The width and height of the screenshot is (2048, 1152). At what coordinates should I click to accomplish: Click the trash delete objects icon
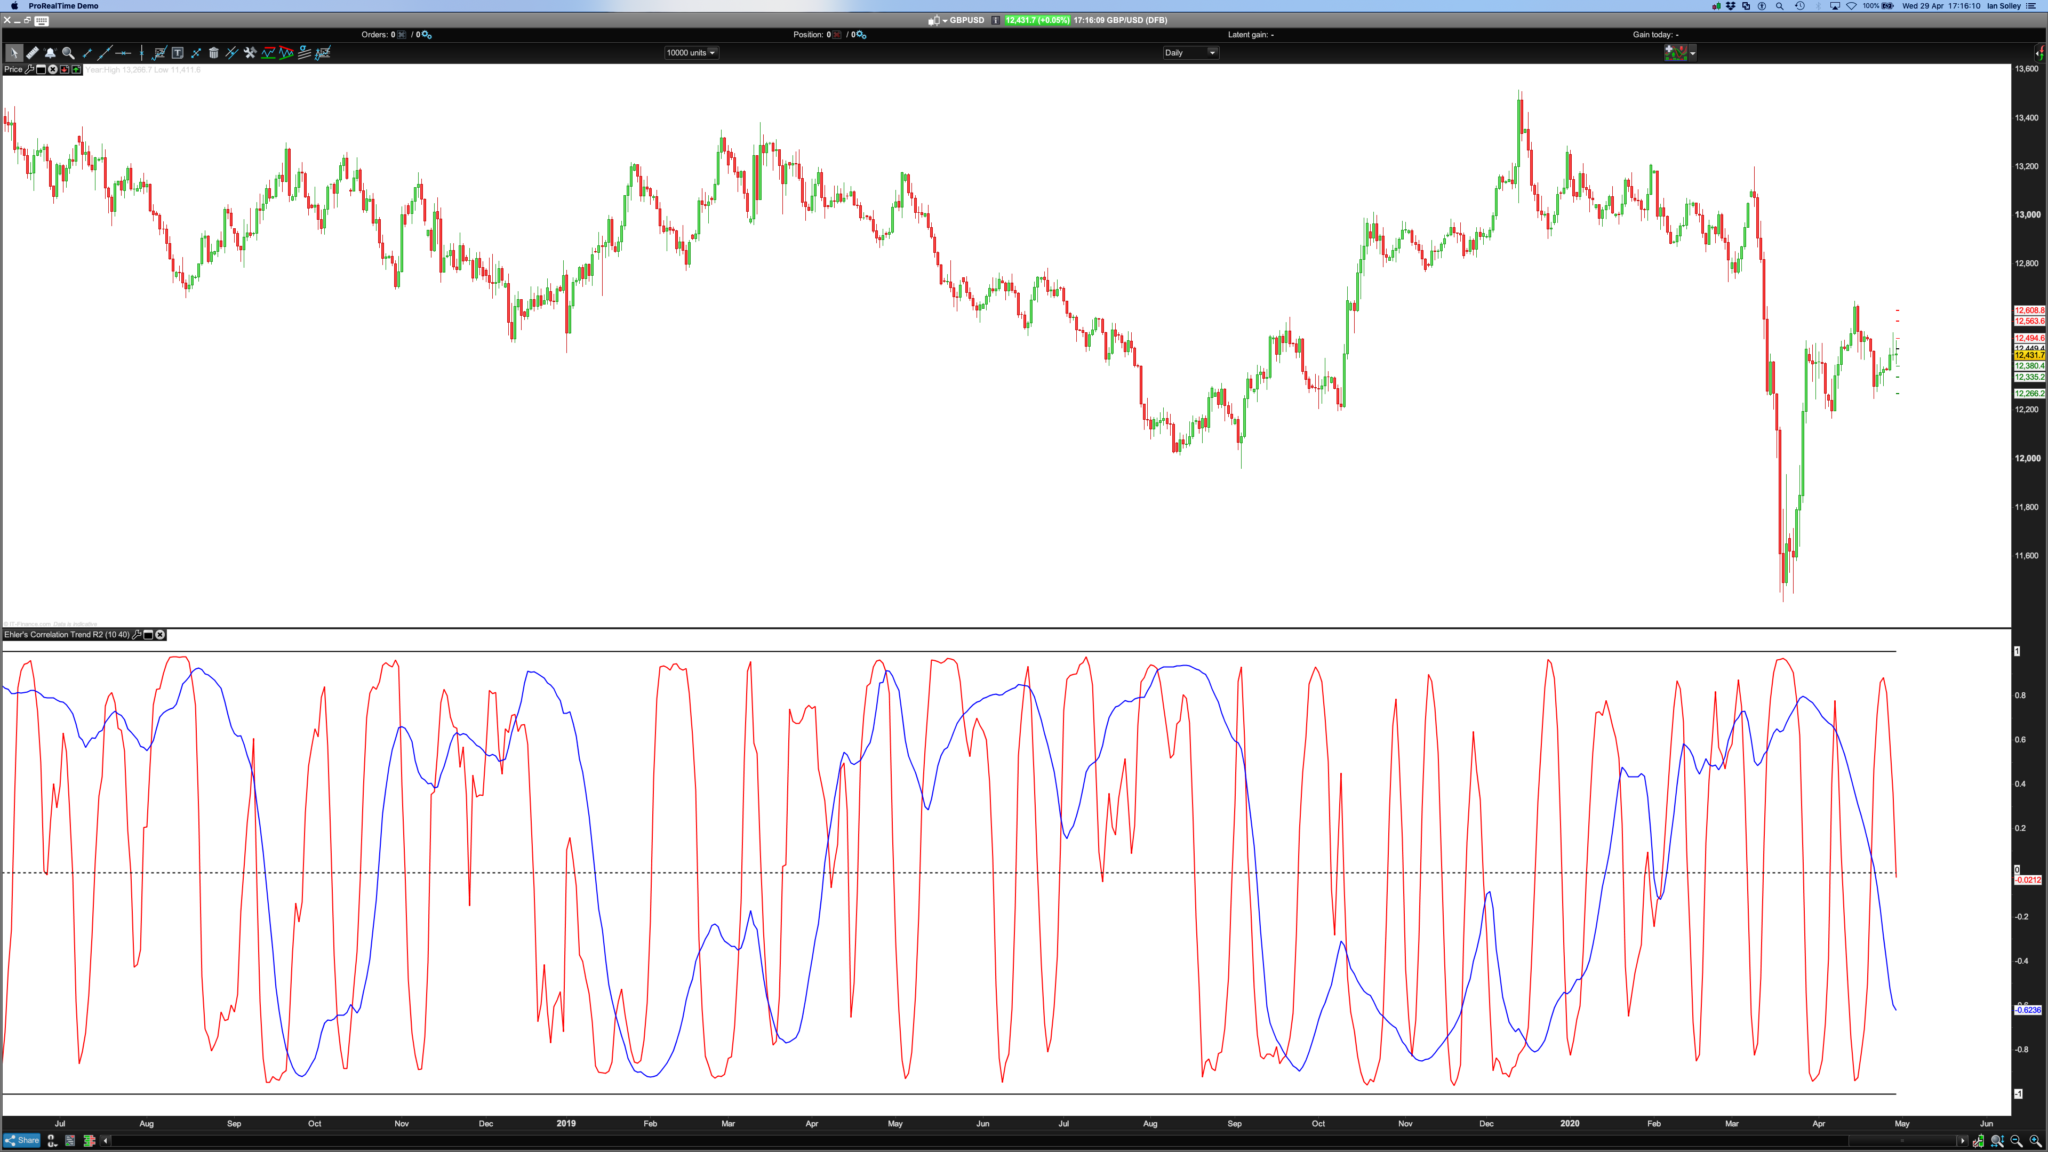tap(213, 53)
